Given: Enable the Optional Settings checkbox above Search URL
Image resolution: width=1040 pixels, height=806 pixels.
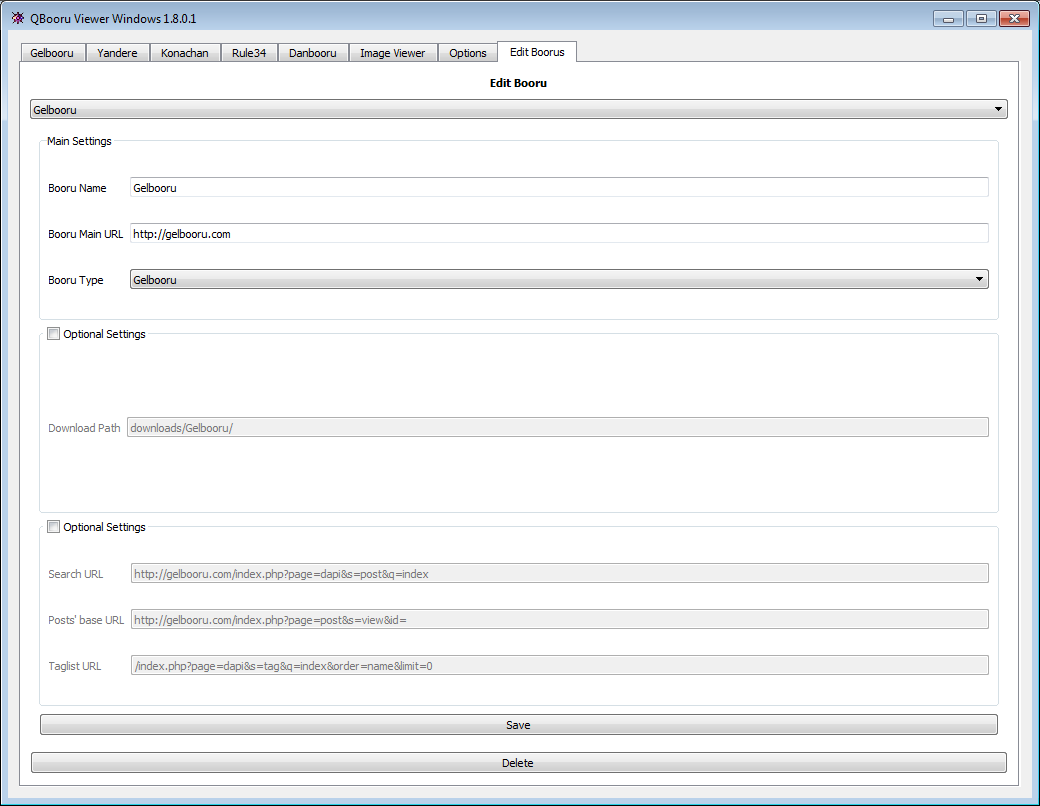Looking at the screenshot, I should click(x=54, y=527).
